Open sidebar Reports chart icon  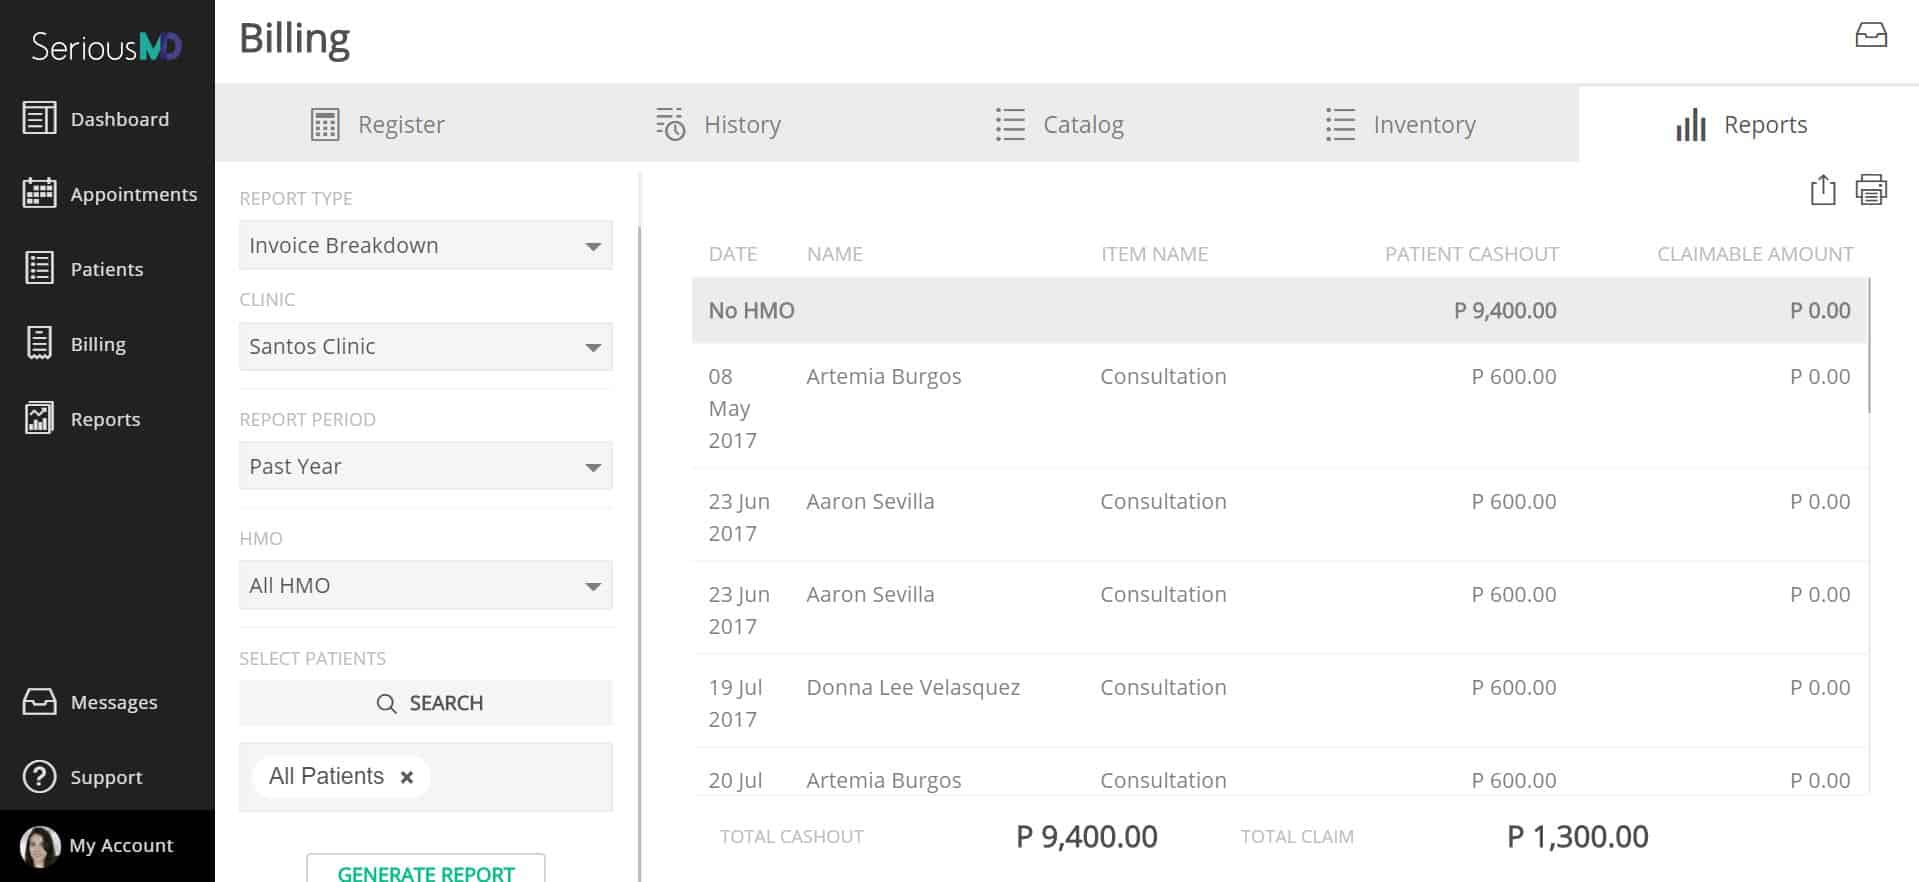tap(39, 418)
